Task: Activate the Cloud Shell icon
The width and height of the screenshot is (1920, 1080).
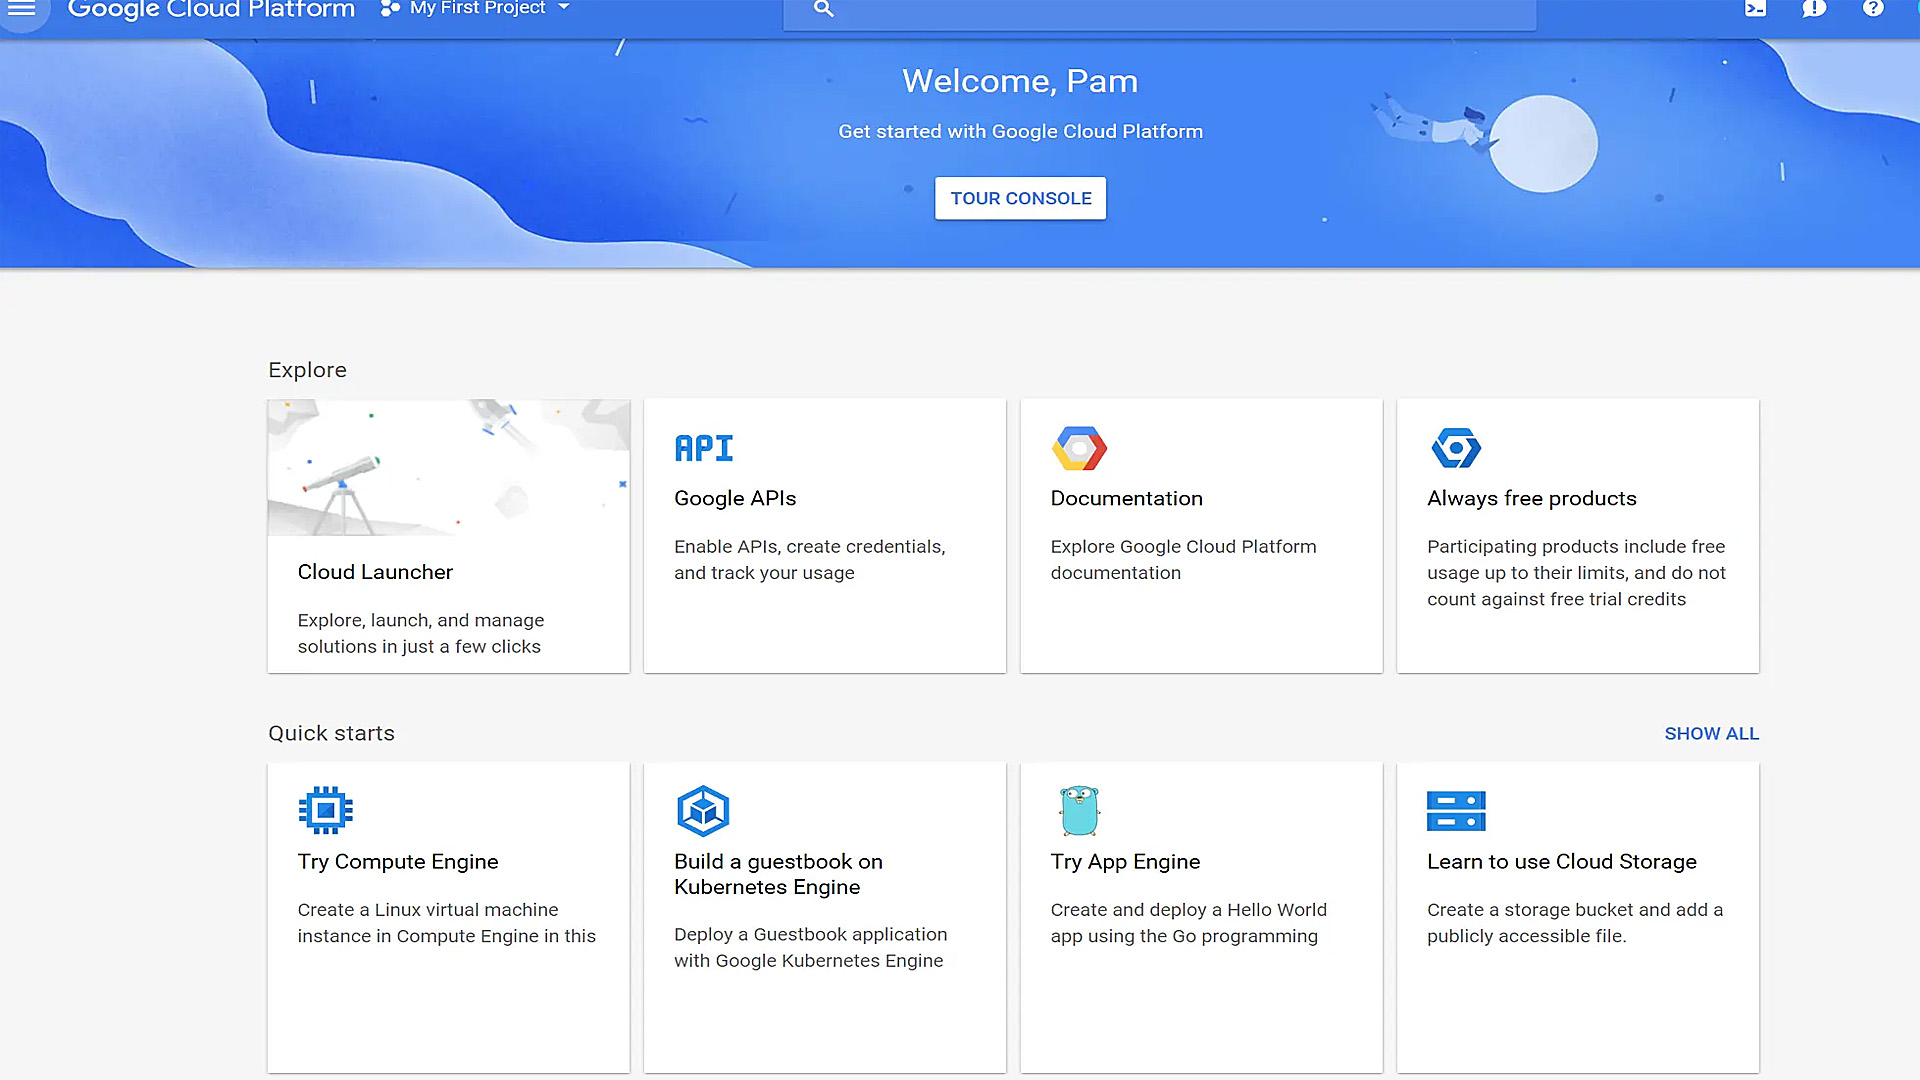Action: coord(1755,8)
